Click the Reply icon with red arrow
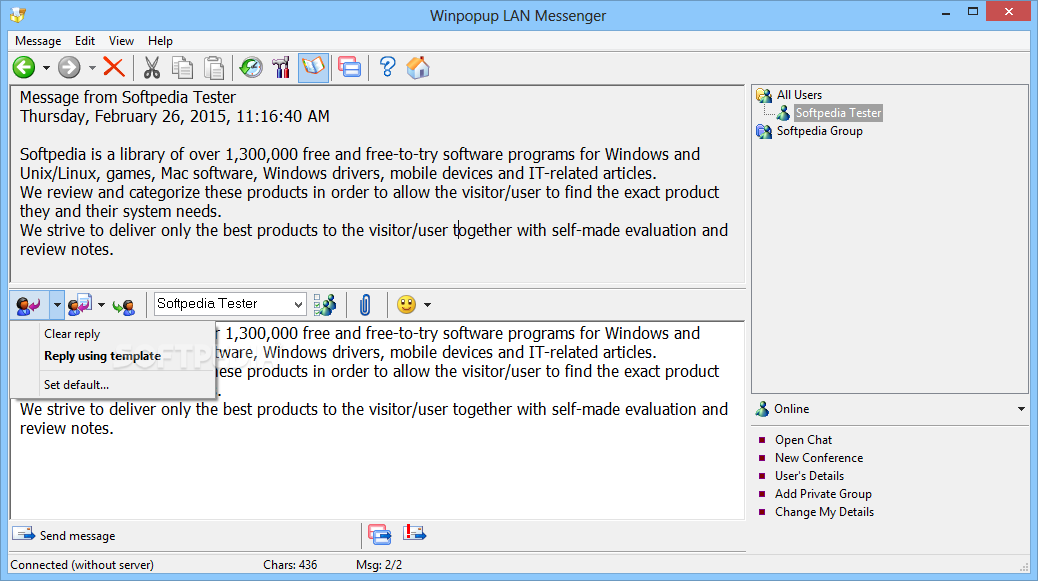The width and height of the screenshot is (1038, 581). coord(28,305)
